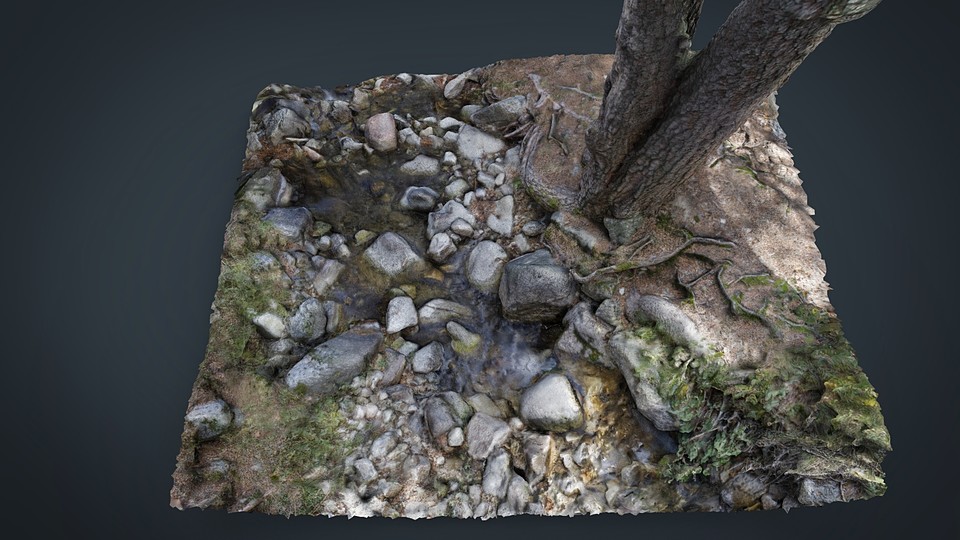Select the smooth rounded rock near bottom center
The image size is (960, 540).
point(551,402)
